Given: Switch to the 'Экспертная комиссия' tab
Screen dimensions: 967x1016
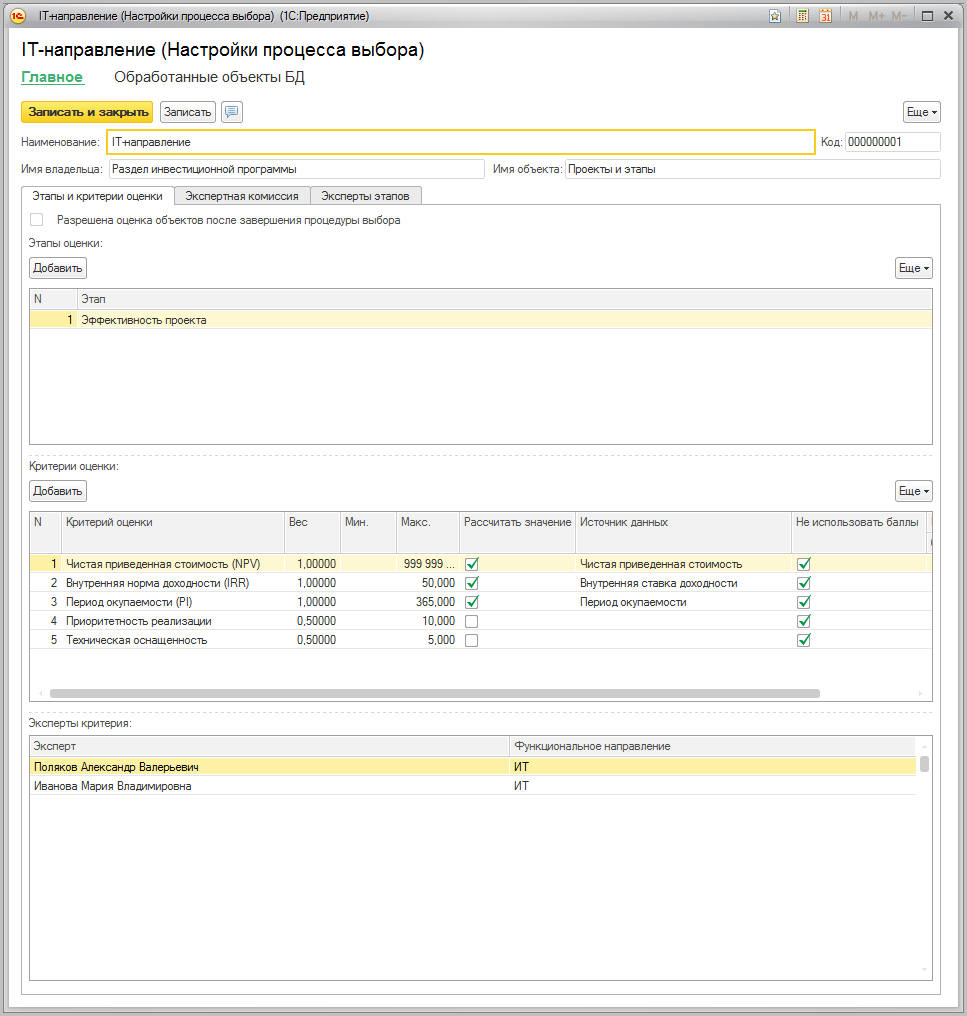Looking at the screenshot, I should [242, 196].
